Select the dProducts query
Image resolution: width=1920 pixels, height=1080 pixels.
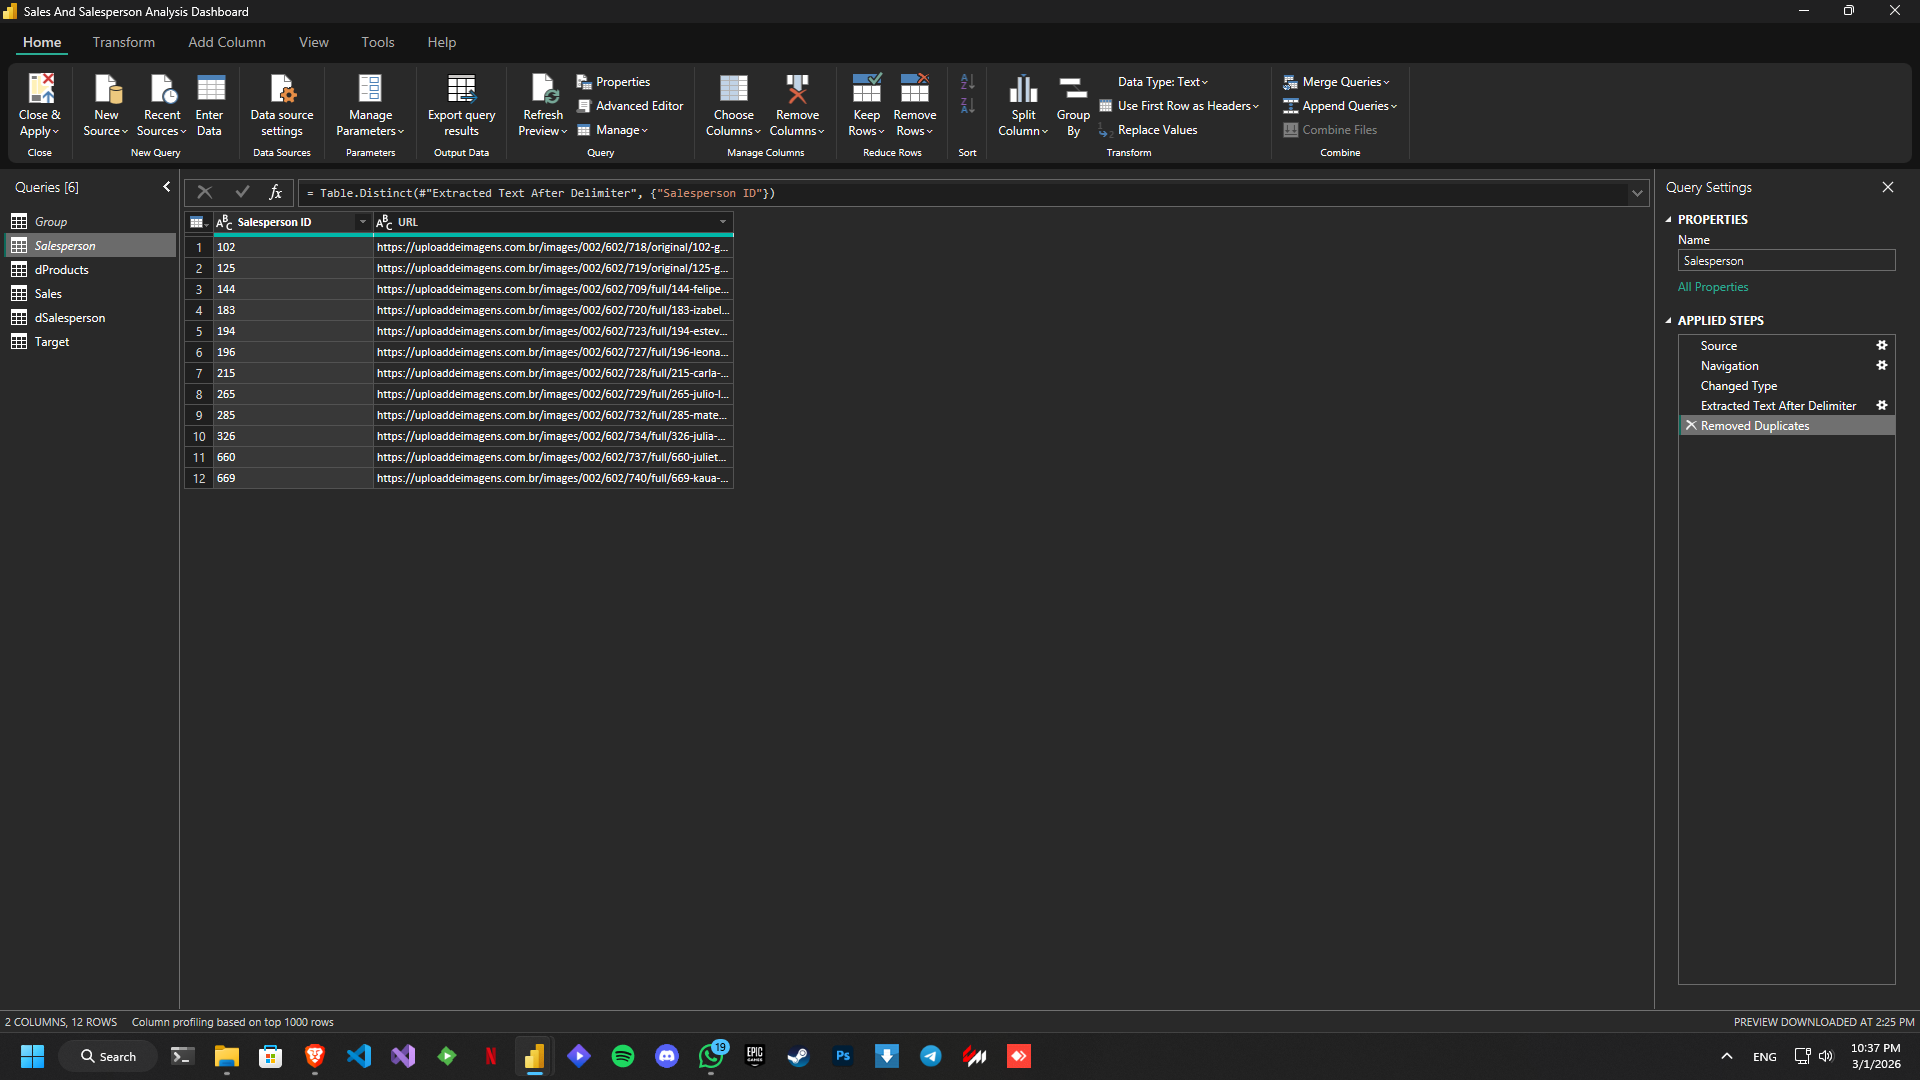click(x=61, y=270)
